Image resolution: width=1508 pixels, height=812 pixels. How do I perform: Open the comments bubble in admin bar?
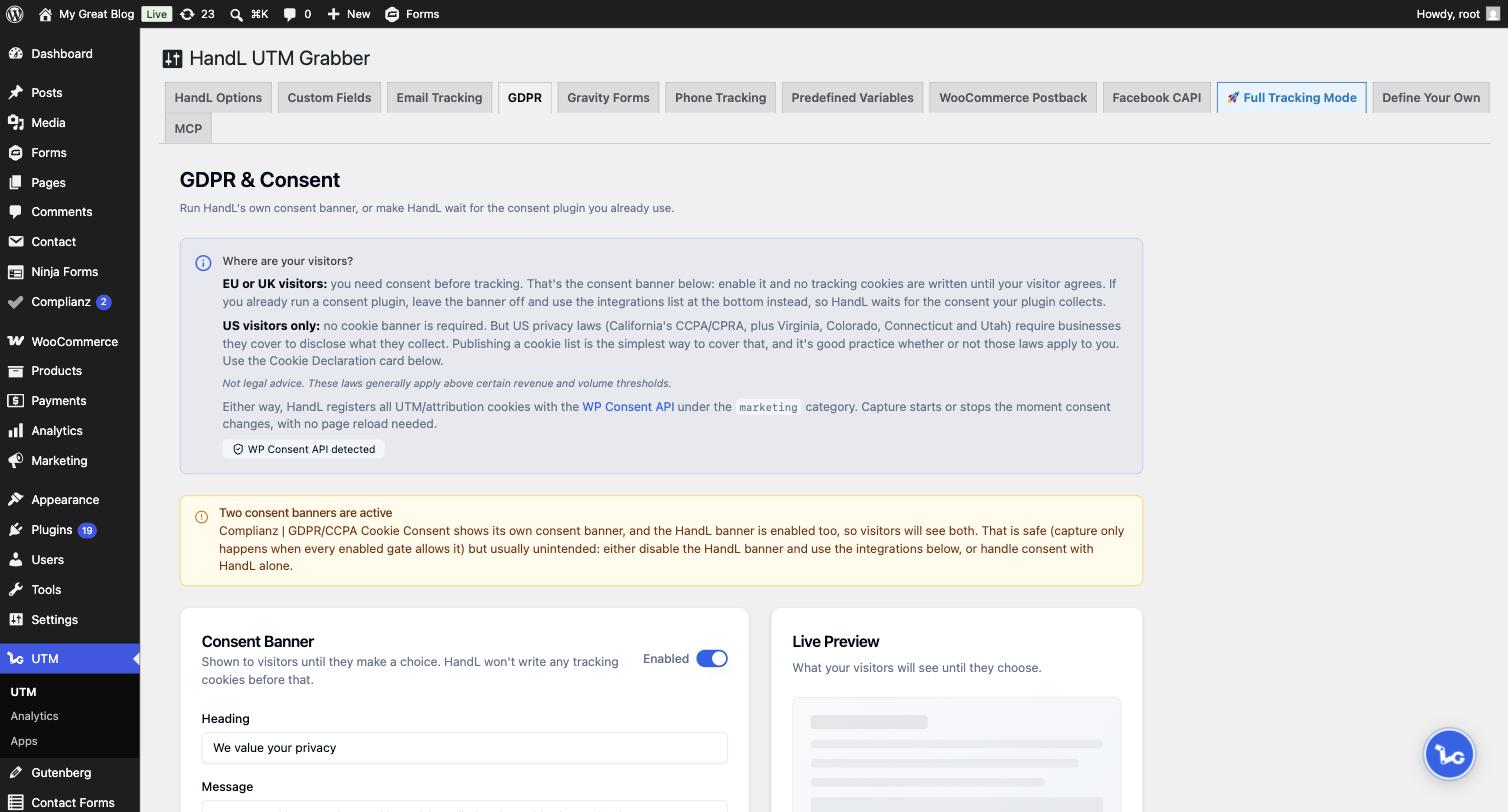tap(290, 14)
